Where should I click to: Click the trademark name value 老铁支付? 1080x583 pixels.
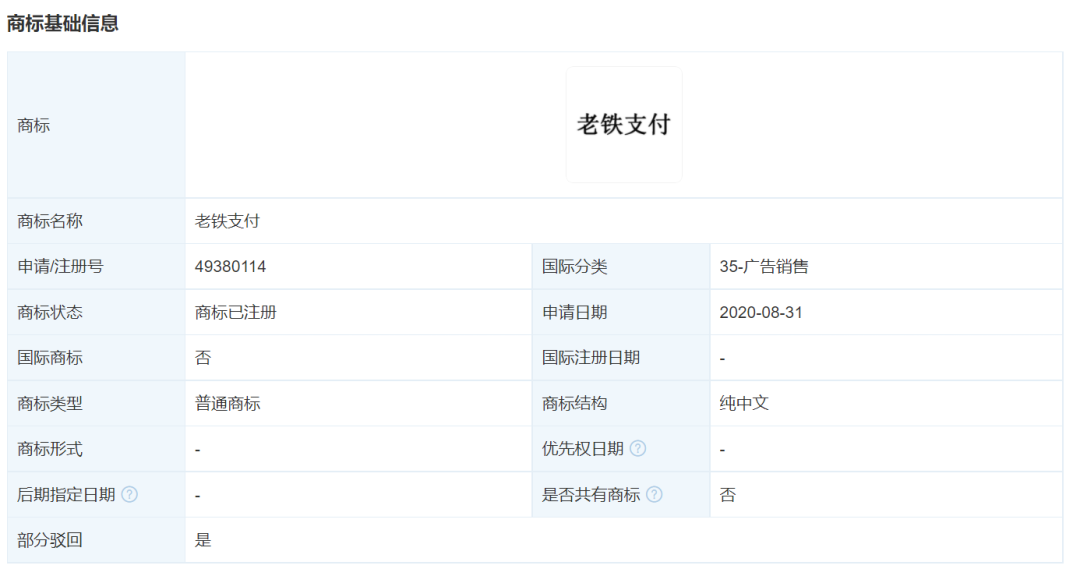click(x=227, y=221)
